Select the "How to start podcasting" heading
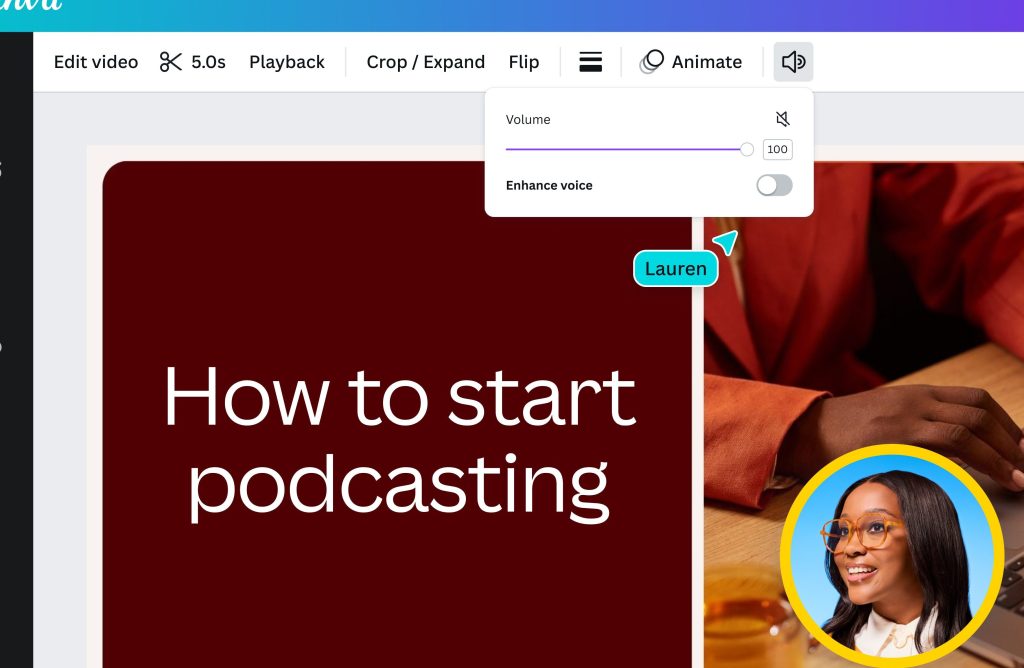 point(399,440)
